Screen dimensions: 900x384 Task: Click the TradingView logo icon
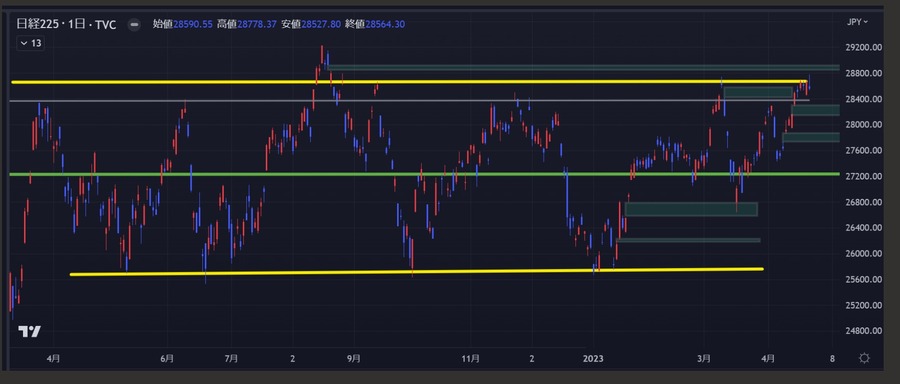pyautogui.click(x=29, y=331)
